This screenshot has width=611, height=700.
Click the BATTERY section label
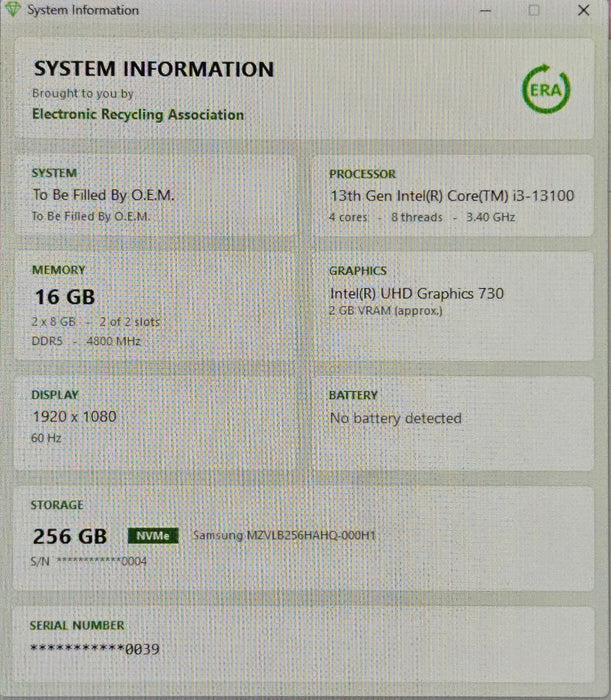pyautogui.click(x=353, y=395)
